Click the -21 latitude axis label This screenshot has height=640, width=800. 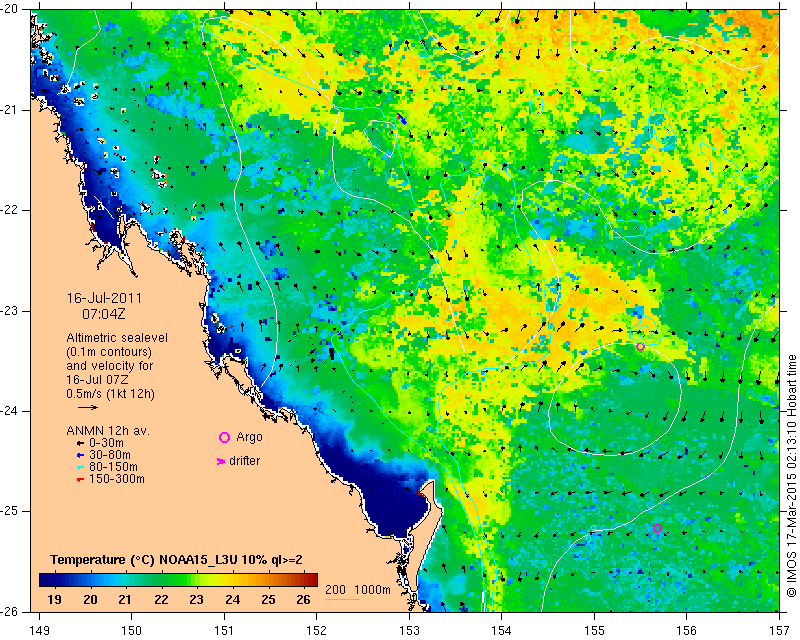point(9,110)
